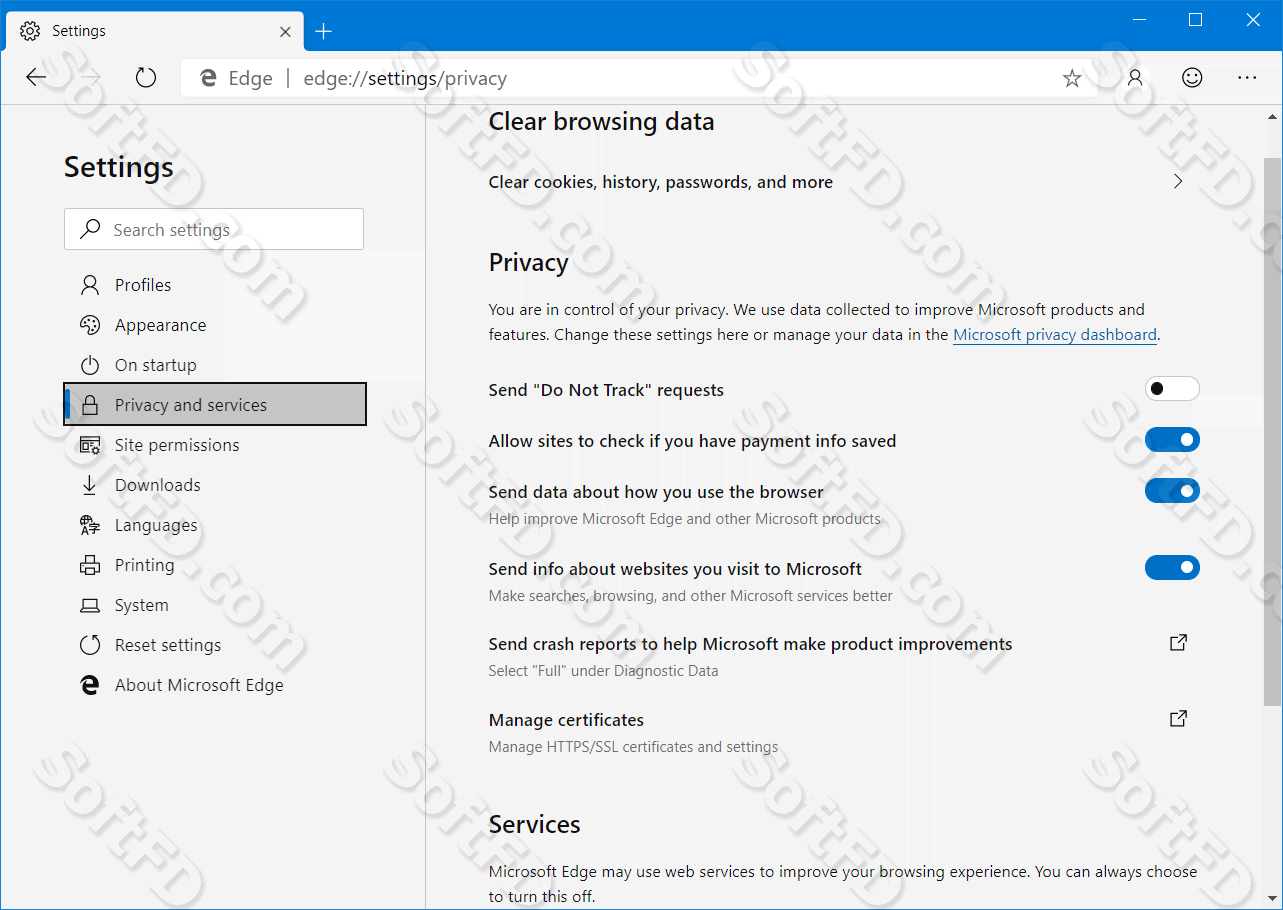Click the Downloads arrow icon
Screen dimensions: 1283x910
click(90, 485)
